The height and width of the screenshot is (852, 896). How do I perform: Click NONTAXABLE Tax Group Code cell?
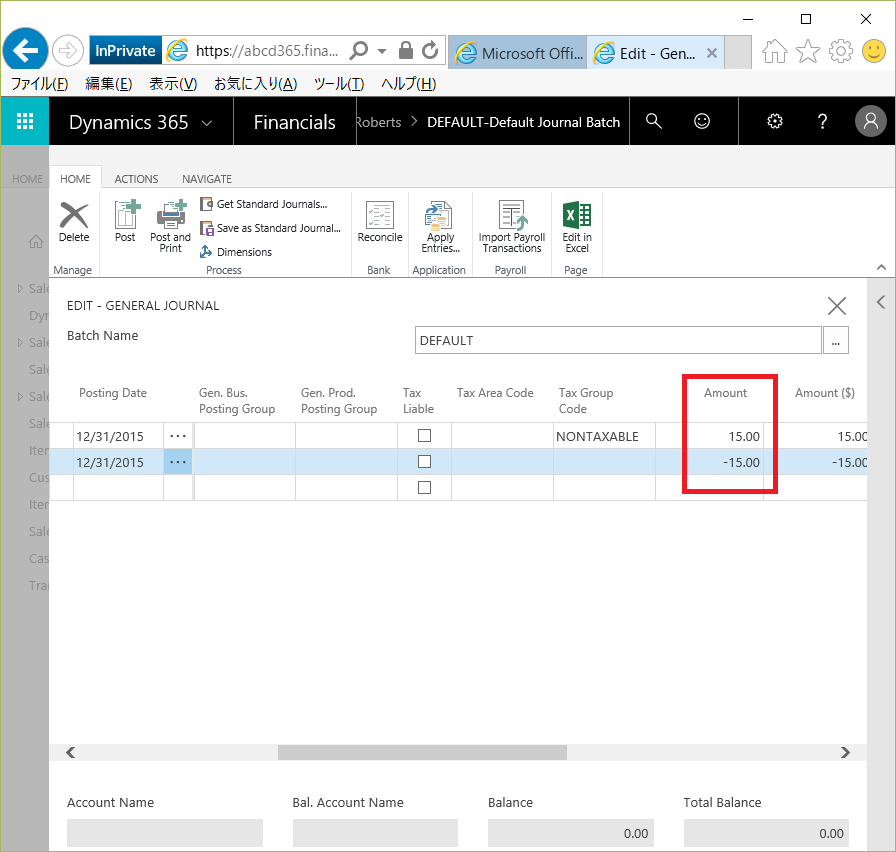604,436
